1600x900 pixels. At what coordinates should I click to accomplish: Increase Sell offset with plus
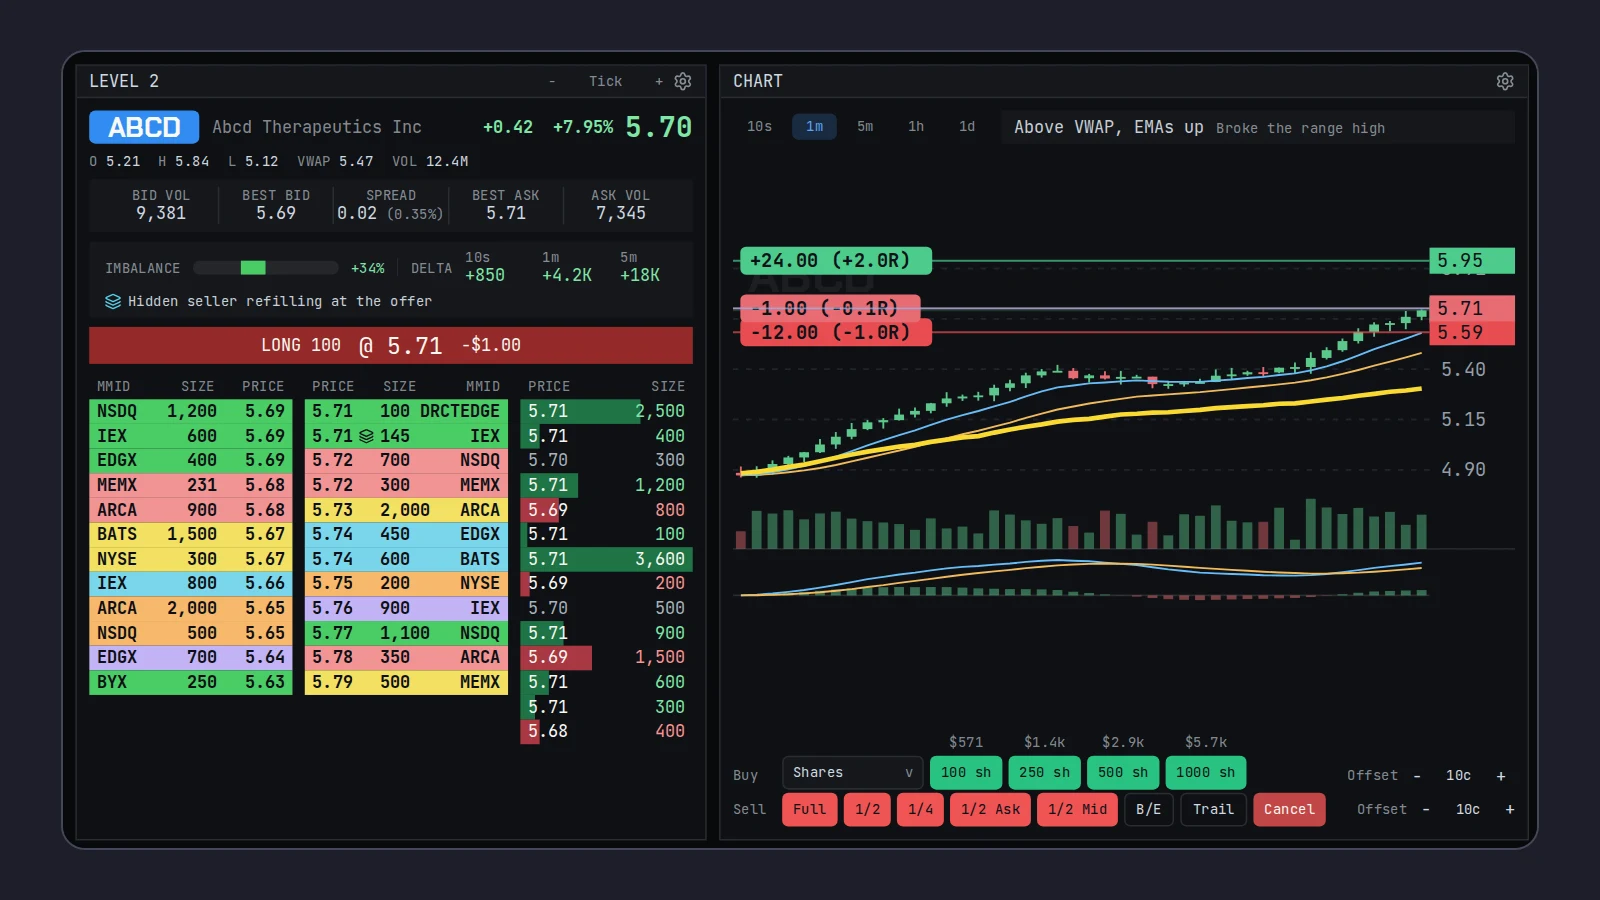pos(1510,809)
